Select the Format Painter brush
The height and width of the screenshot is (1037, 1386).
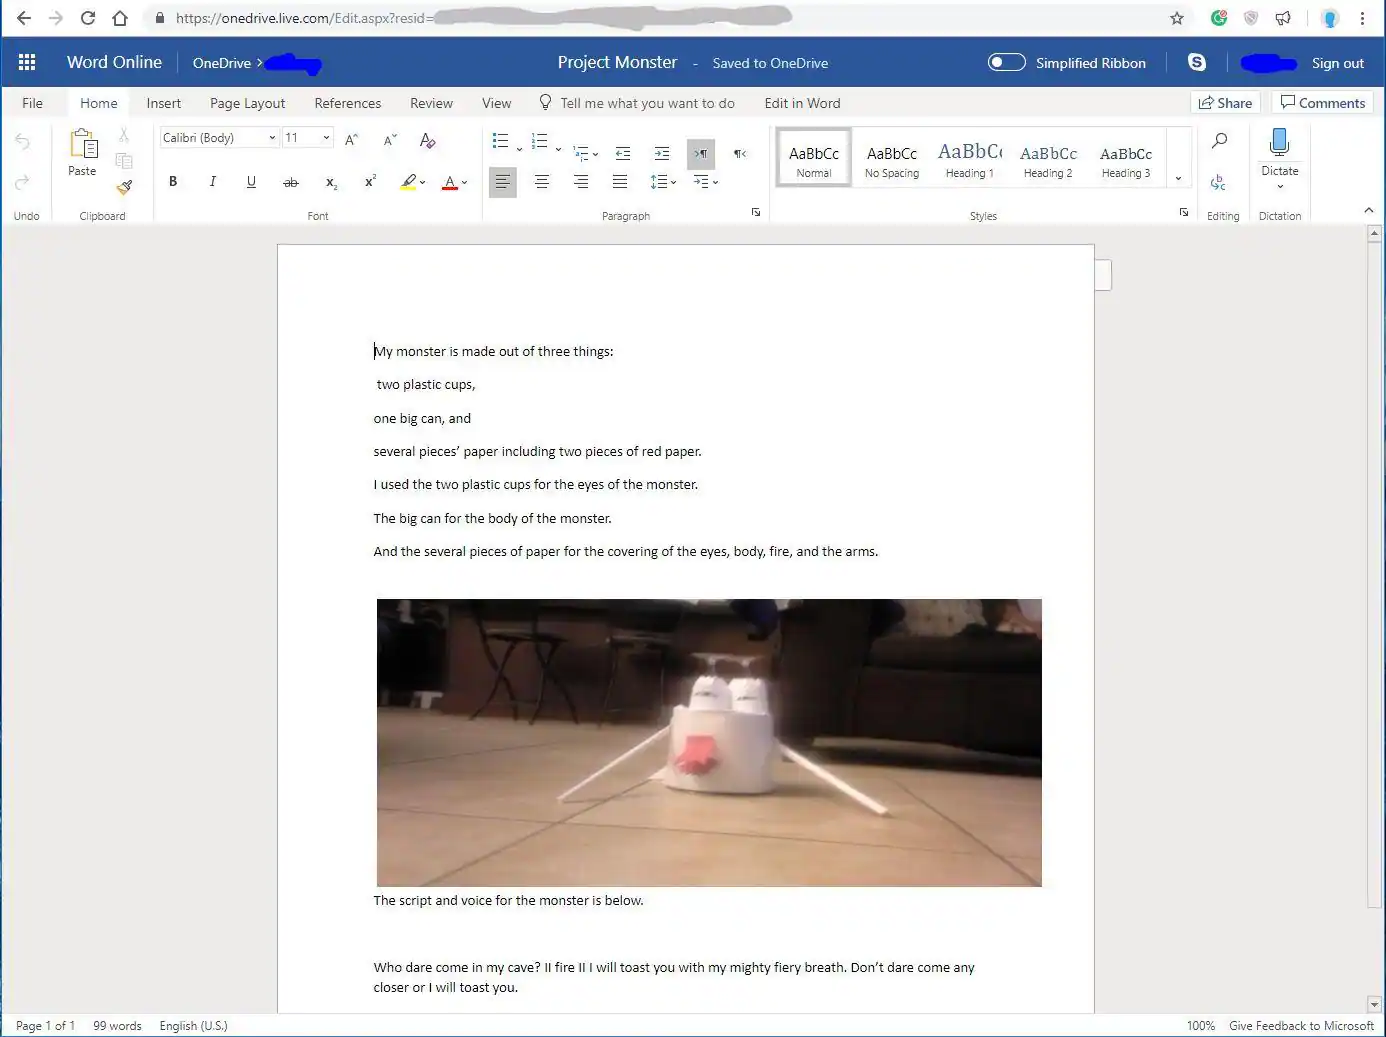pos(124,187)
